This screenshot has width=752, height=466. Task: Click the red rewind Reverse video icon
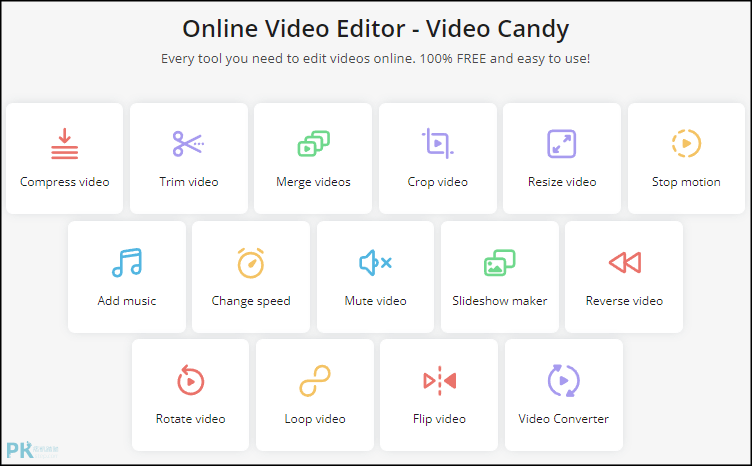tap(624, 262)
